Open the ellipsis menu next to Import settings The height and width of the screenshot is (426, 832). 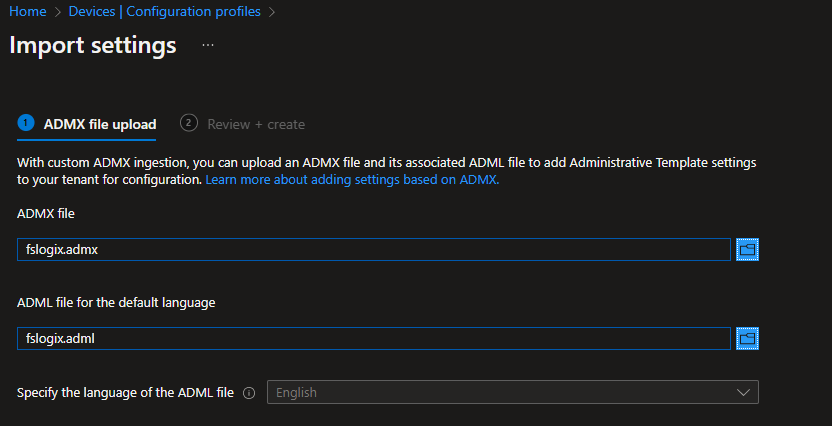coord(208,46)
